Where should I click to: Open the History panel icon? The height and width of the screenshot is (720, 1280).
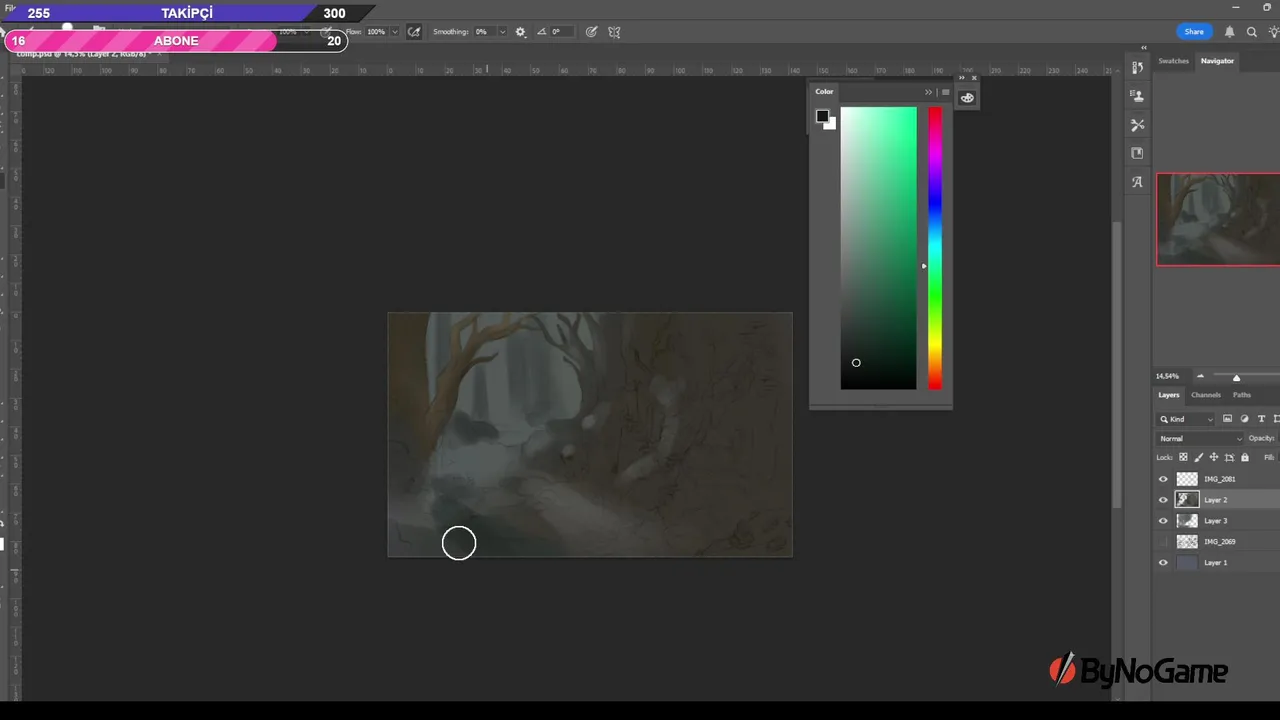(x=1137, y=68)
